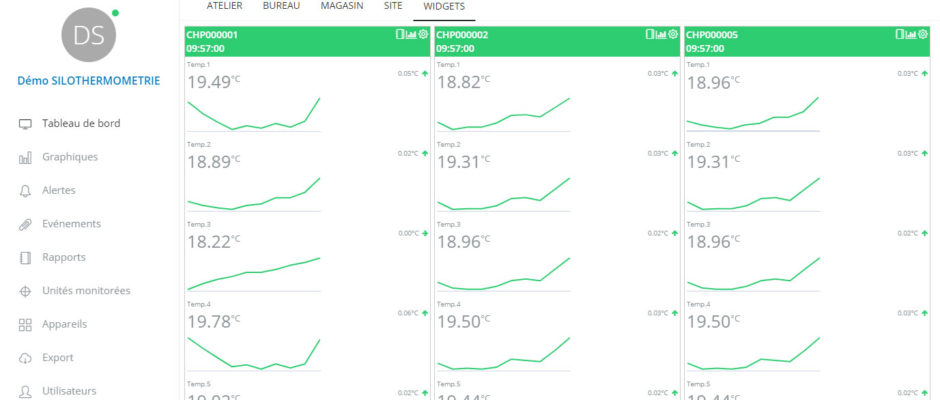This screenshot has height=400, width=940.
Task: Switch to the SITE tab
Action: [393, 6]
